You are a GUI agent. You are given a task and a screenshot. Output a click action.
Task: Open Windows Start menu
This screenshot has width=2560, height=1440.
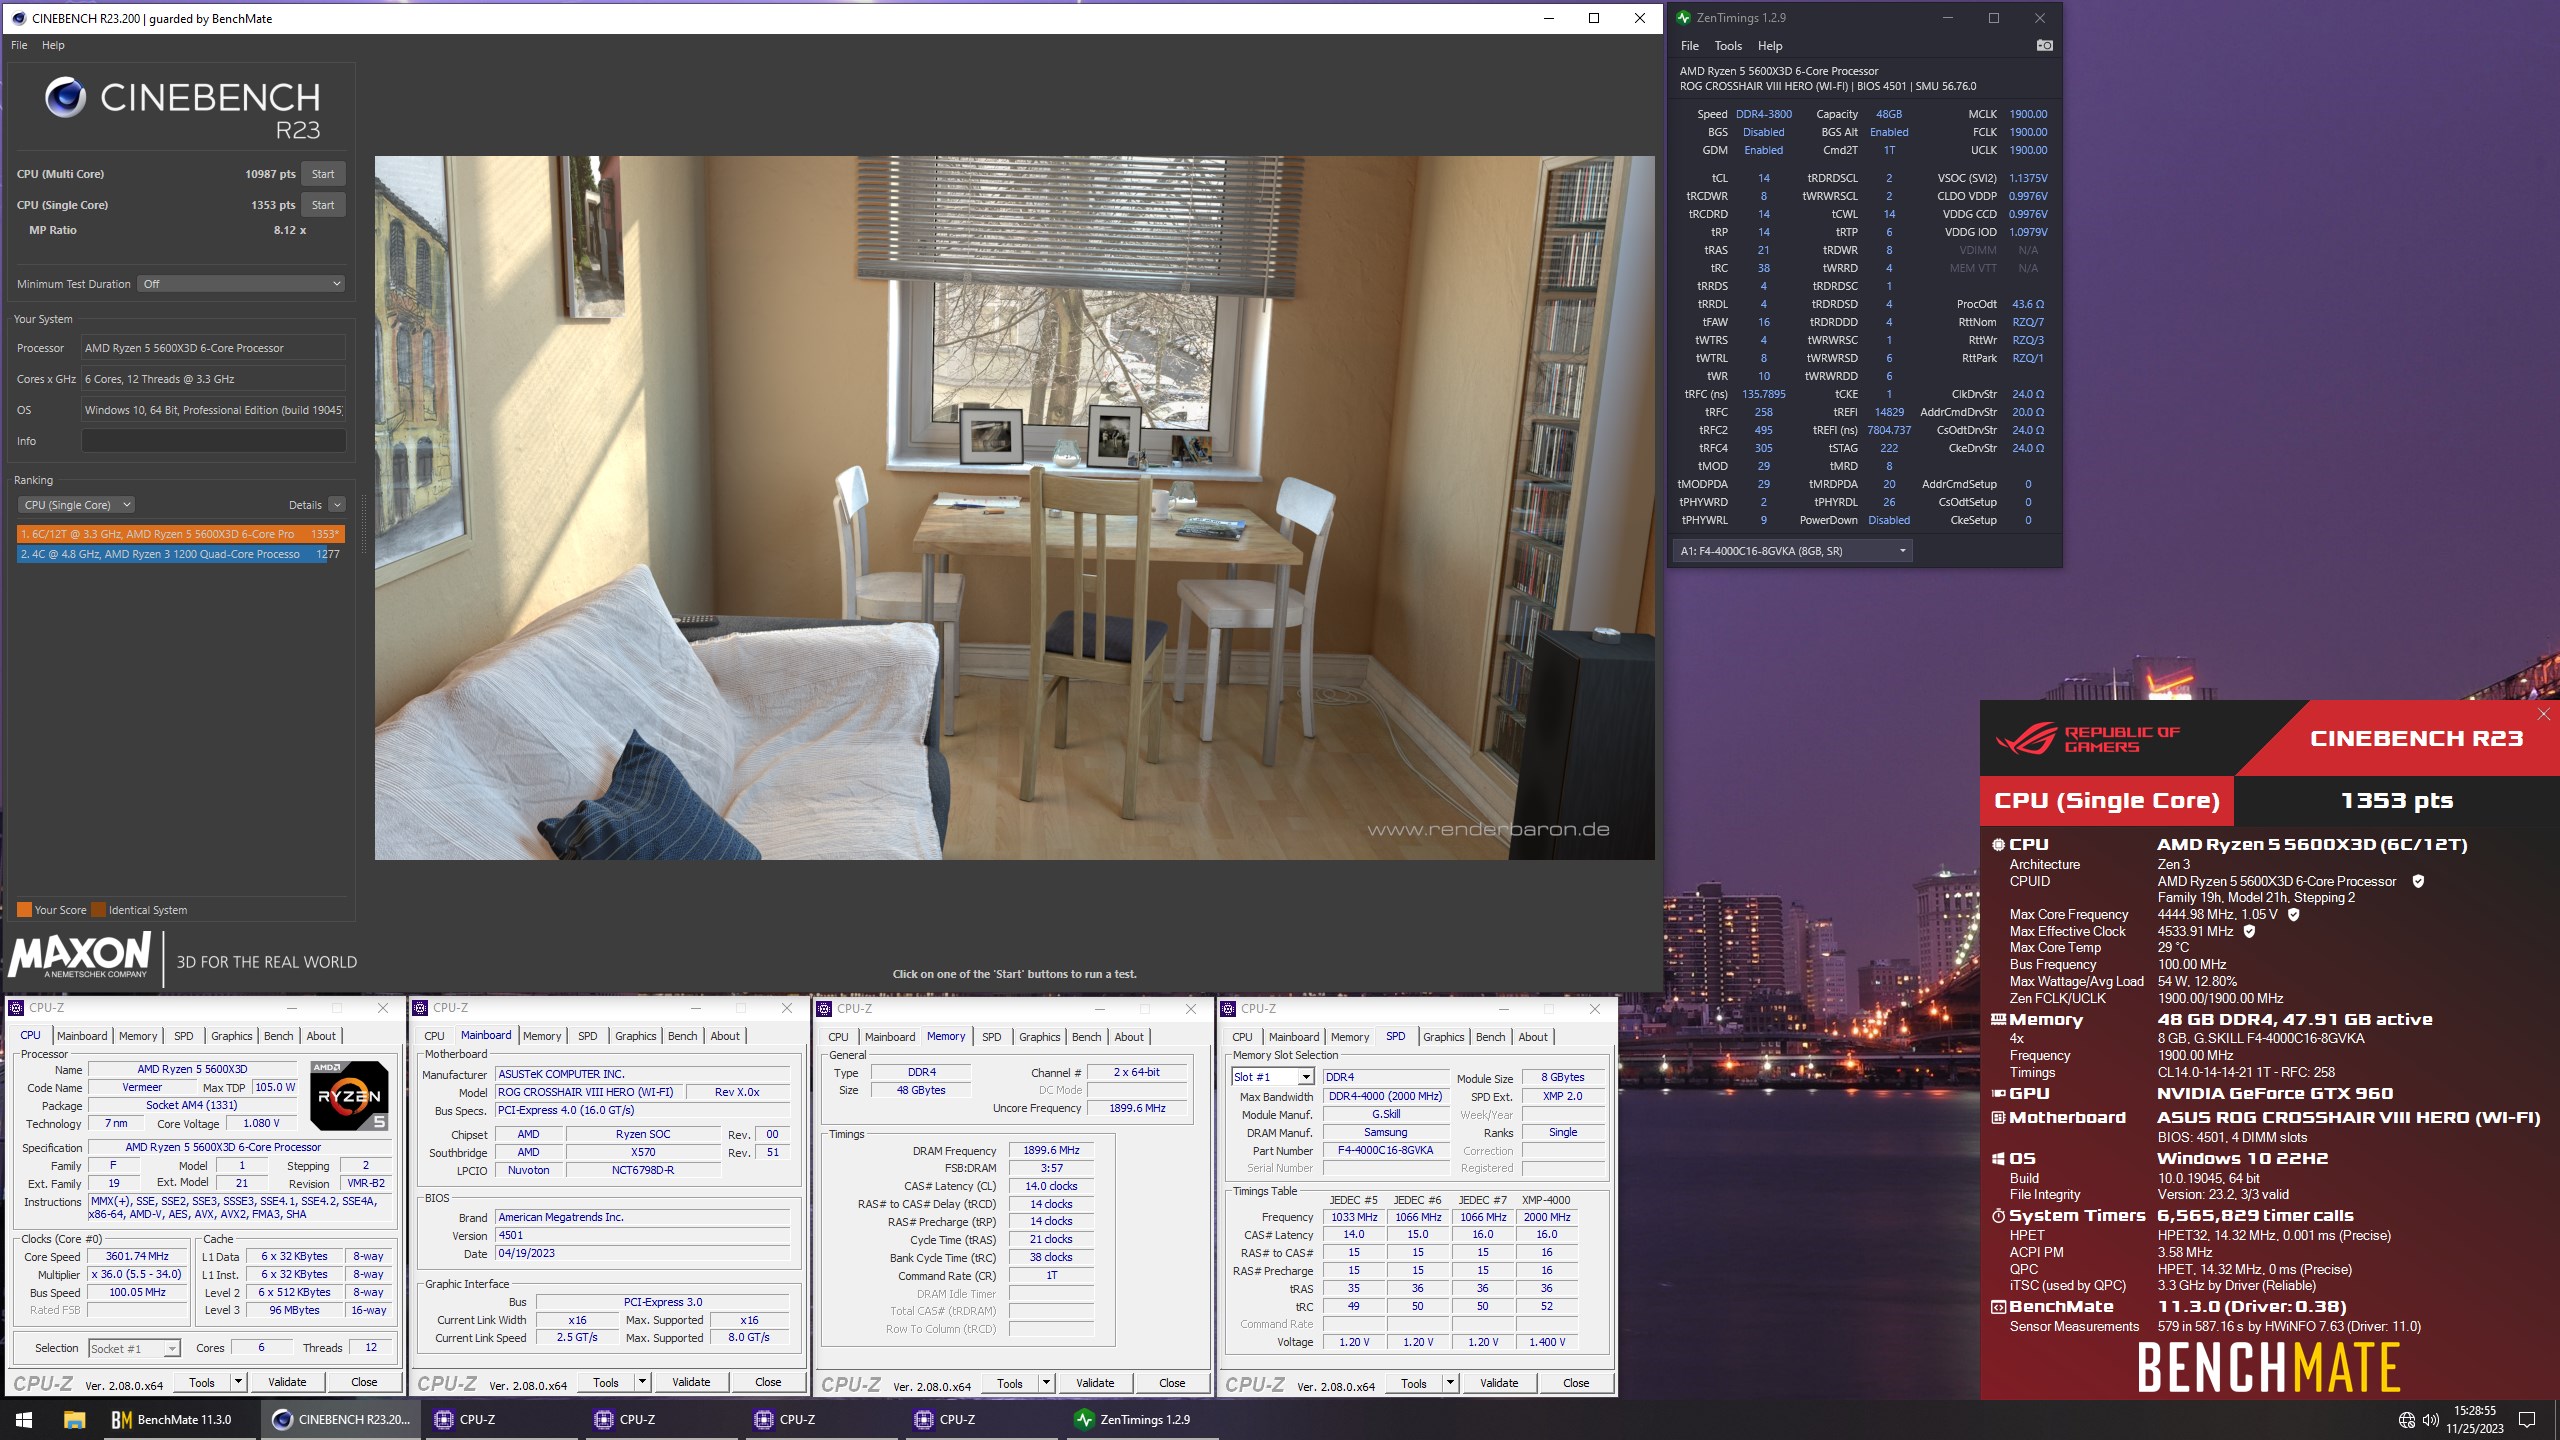click(24, 1419)
